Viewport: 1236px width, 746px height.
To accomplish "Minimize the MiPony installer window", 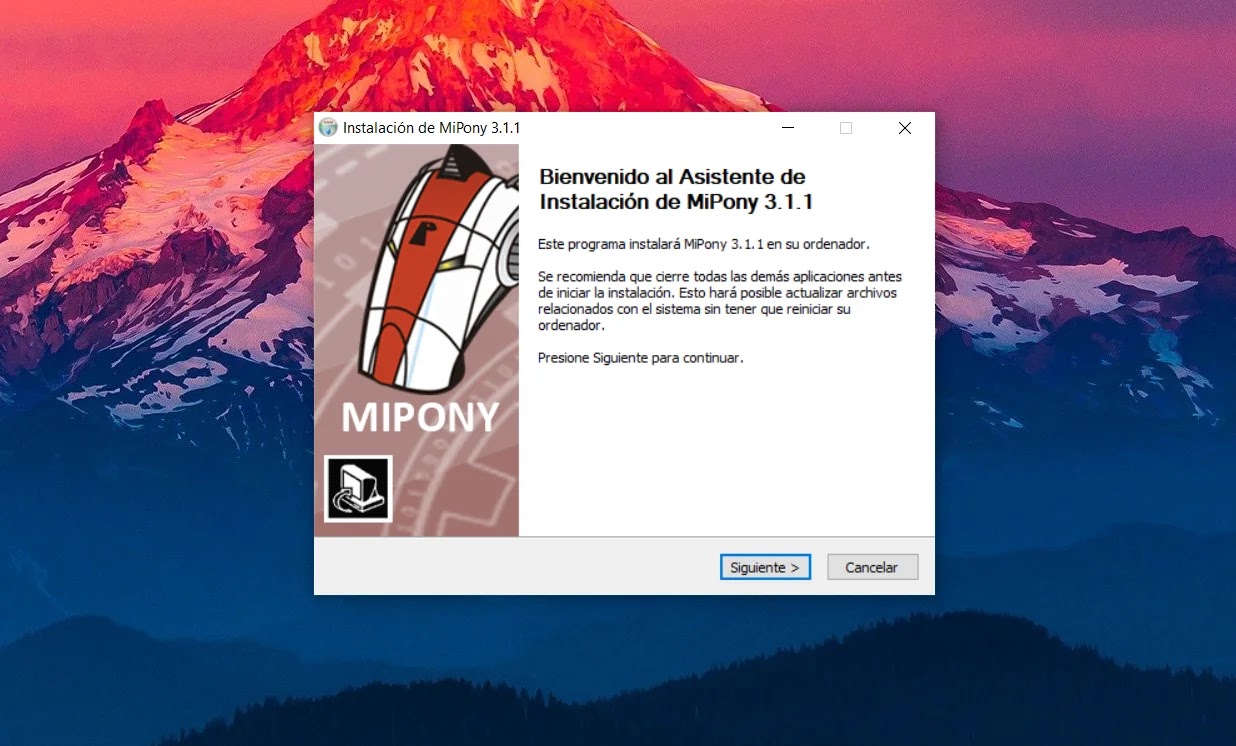I will [x=788, y=128].
